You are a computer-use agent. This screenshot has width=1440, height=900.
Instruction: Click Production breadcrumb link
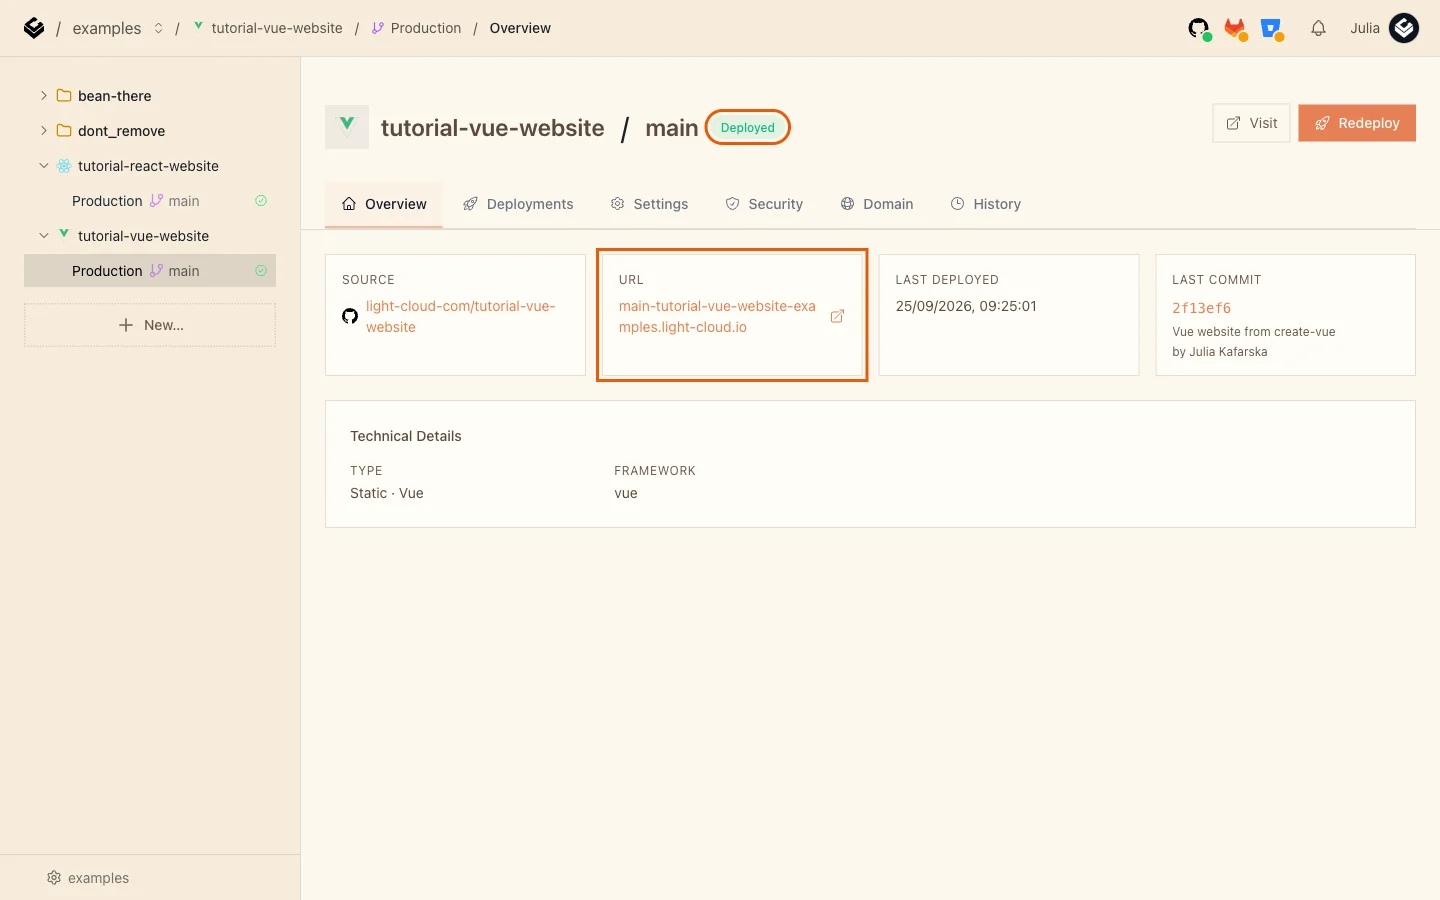point(426,28)
